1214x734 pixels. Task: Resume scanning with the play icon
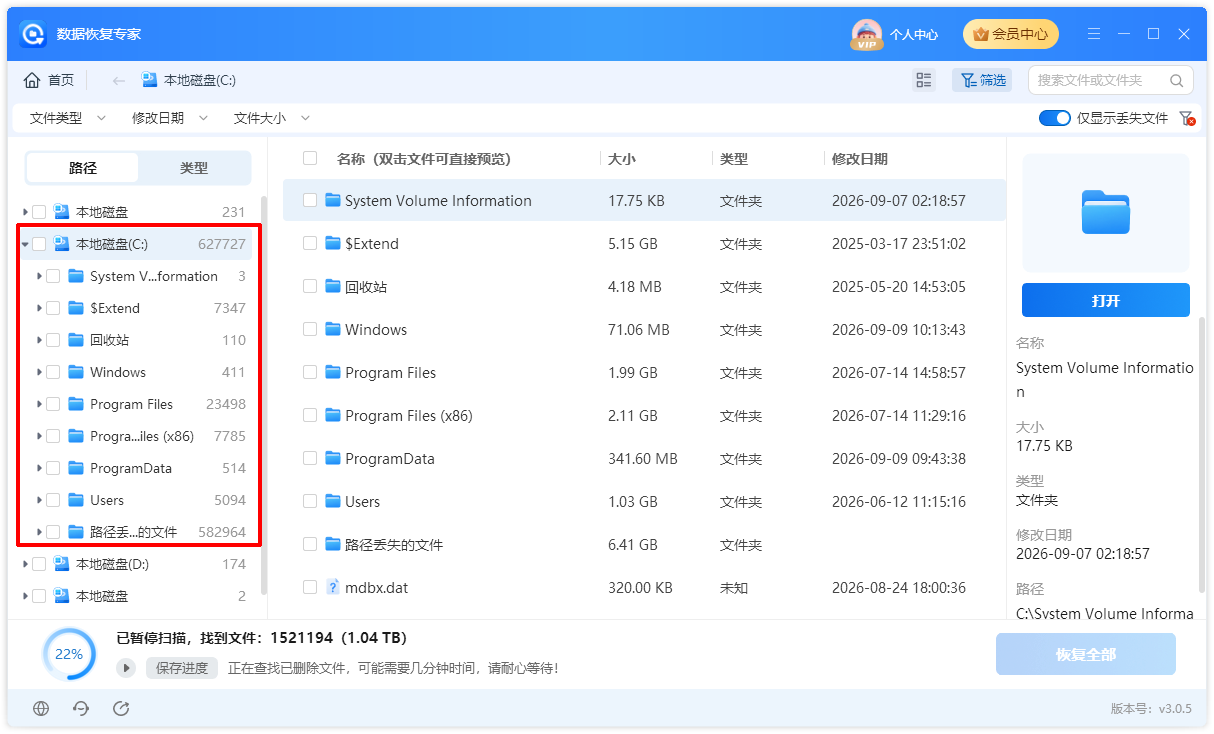126,668
